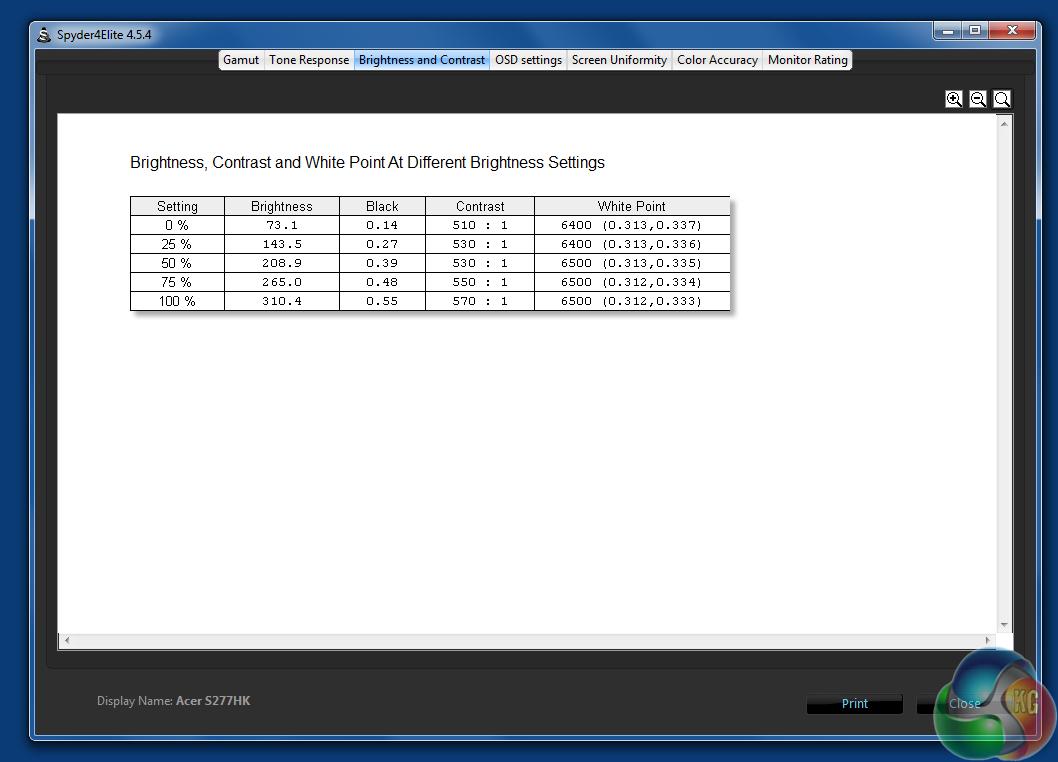Click brightness value 310.4
The height and width of the screenshot is (762, 1058).
[x=282, y=301]
